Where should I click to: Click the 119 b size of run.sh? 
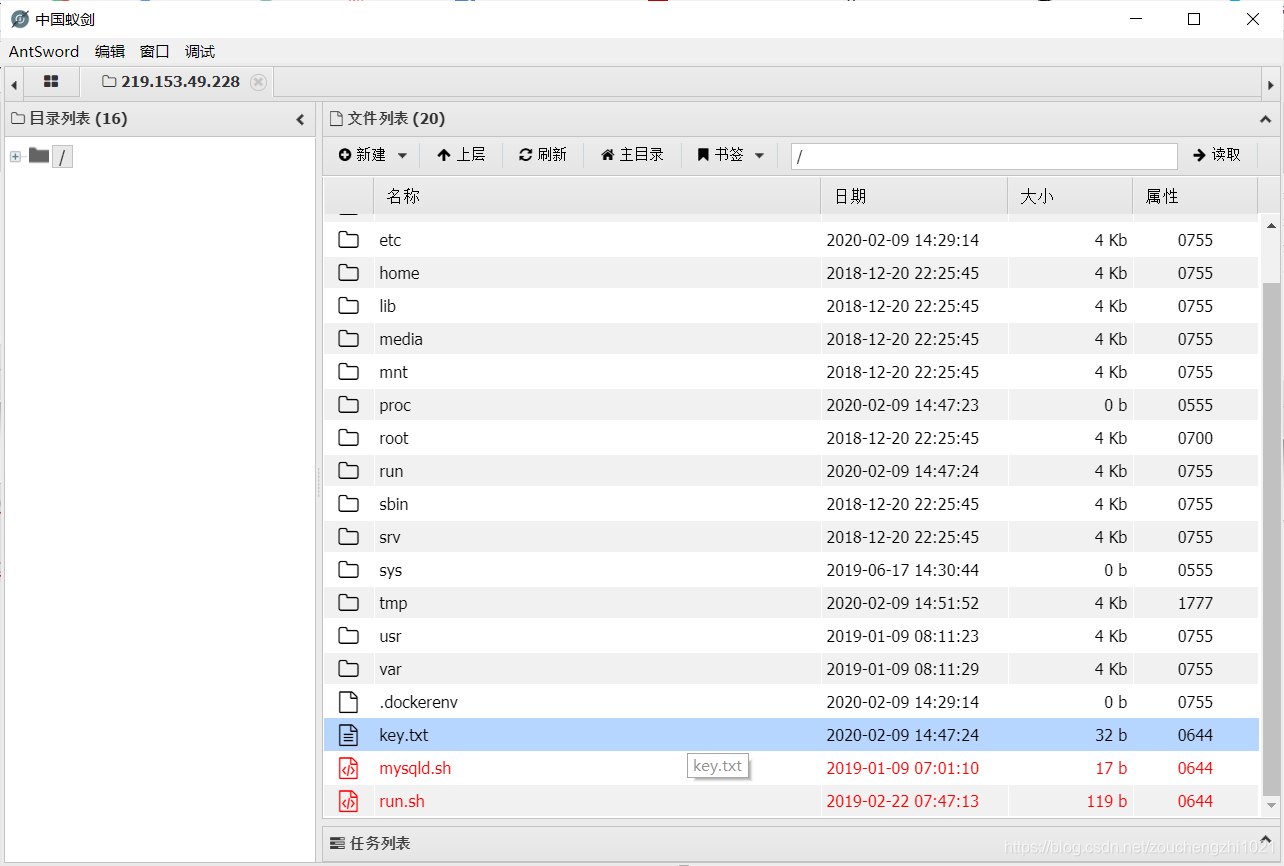click(x=1107, y=801)
